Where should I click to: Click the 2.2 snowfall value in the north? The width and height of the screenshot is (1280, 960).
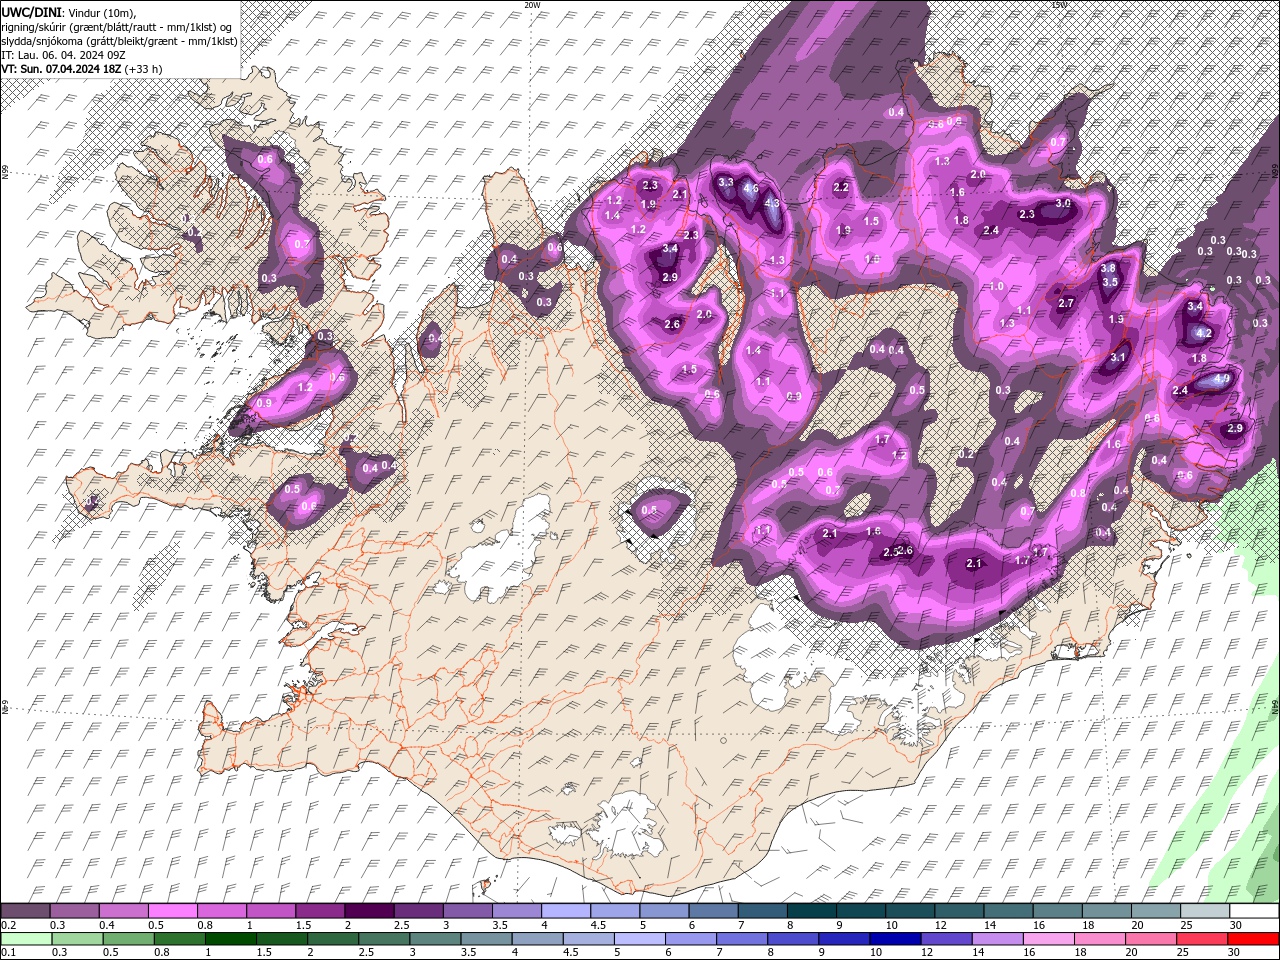[841, 187]
